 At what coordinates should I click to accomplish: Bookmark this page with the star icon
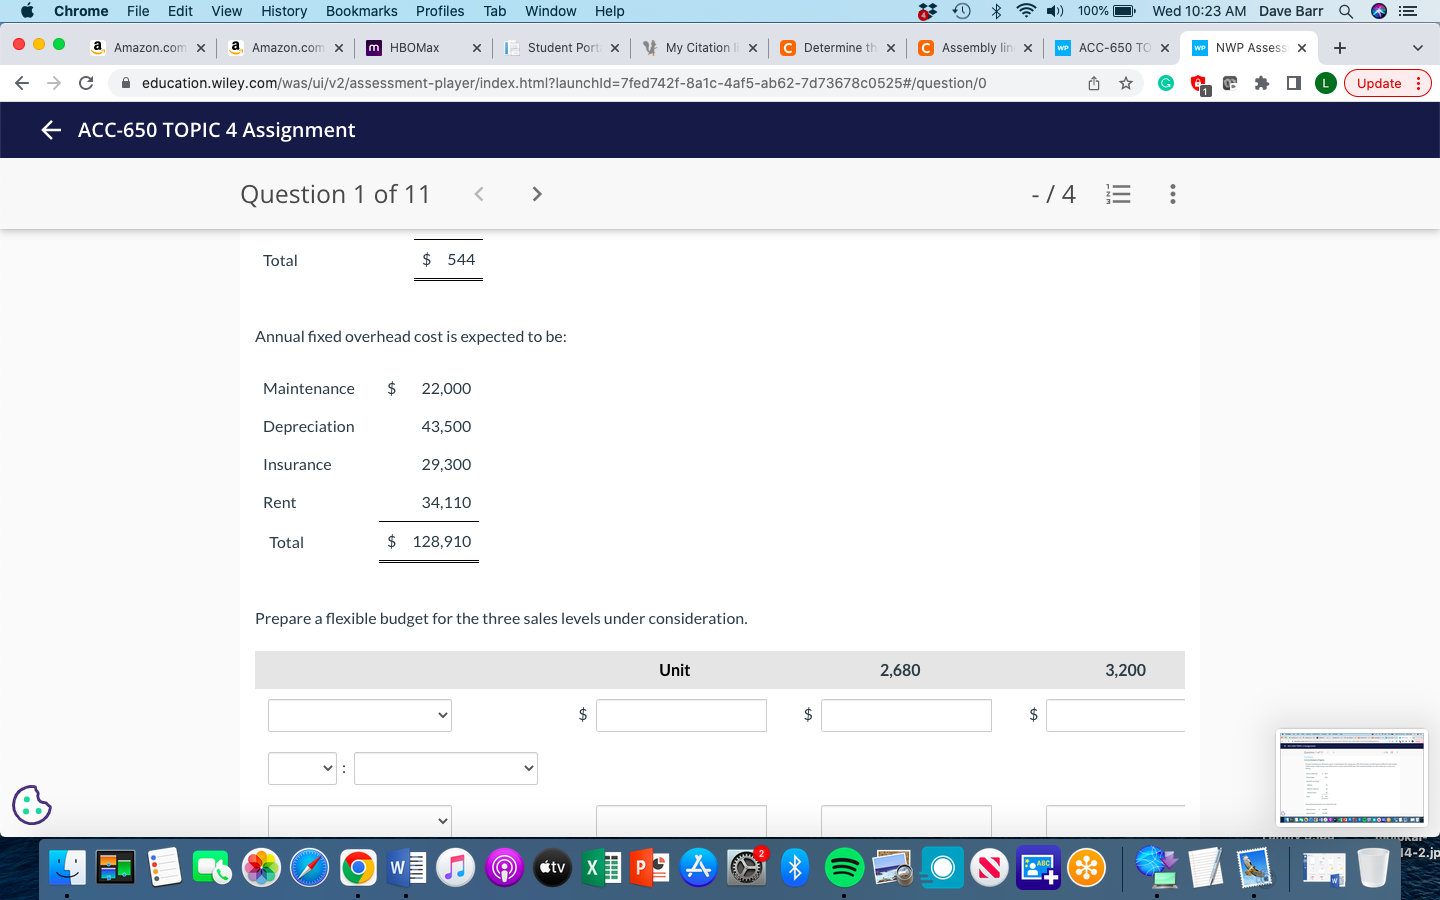(x=1126, y=83)
